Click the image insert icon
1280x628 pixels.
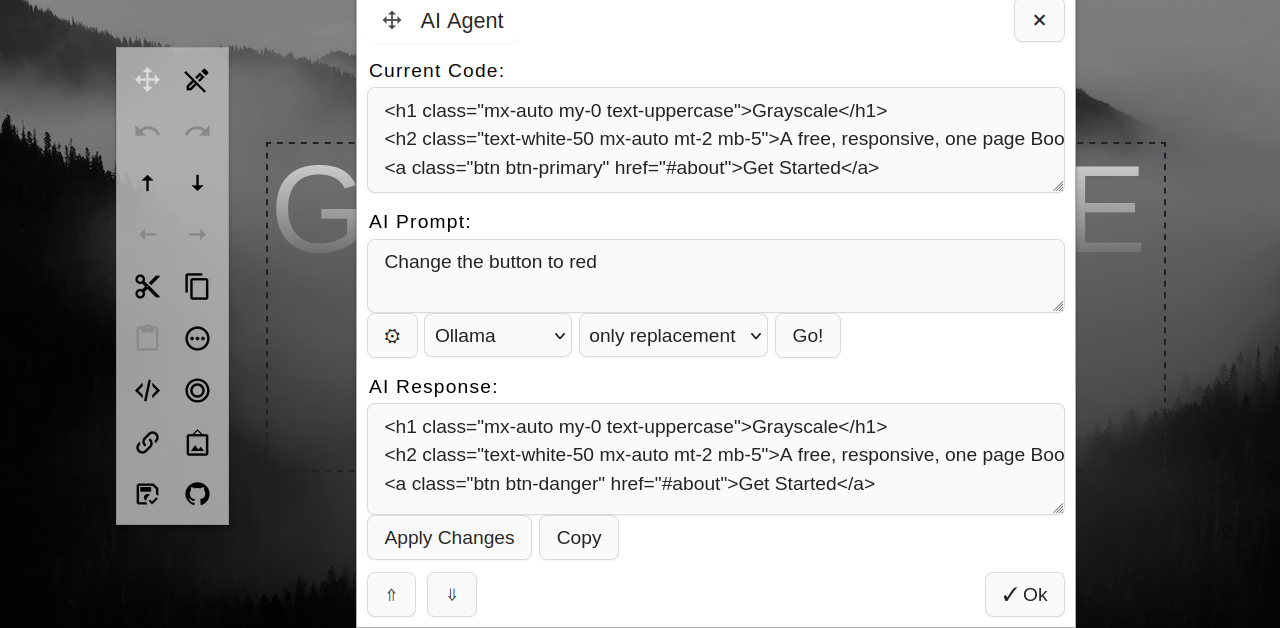[197, 442]
